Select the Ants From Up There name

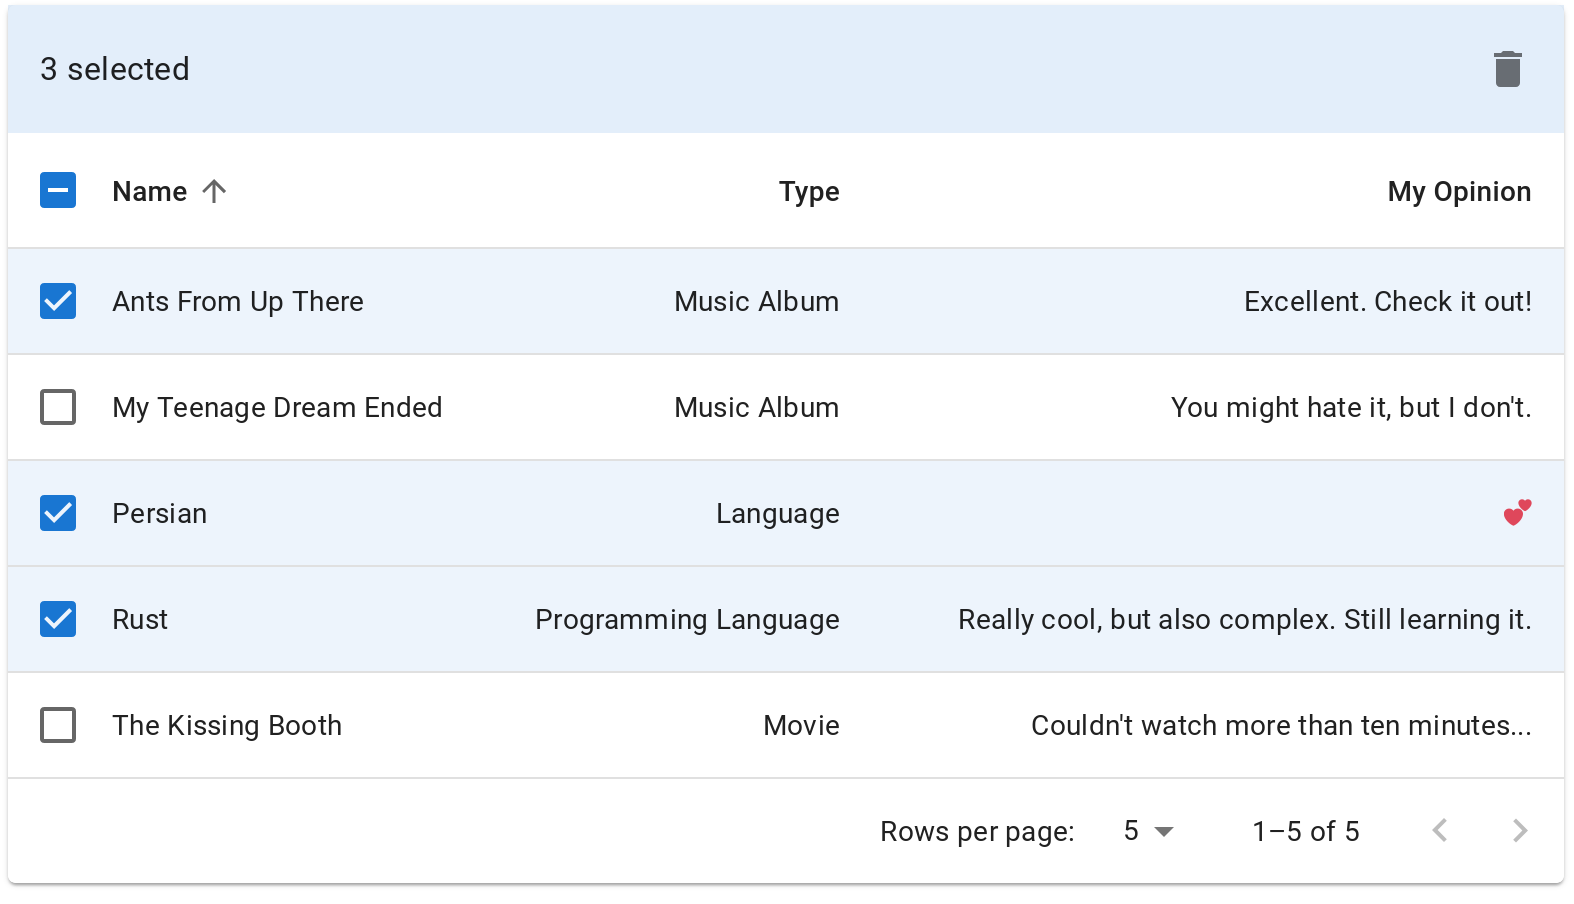238,302
